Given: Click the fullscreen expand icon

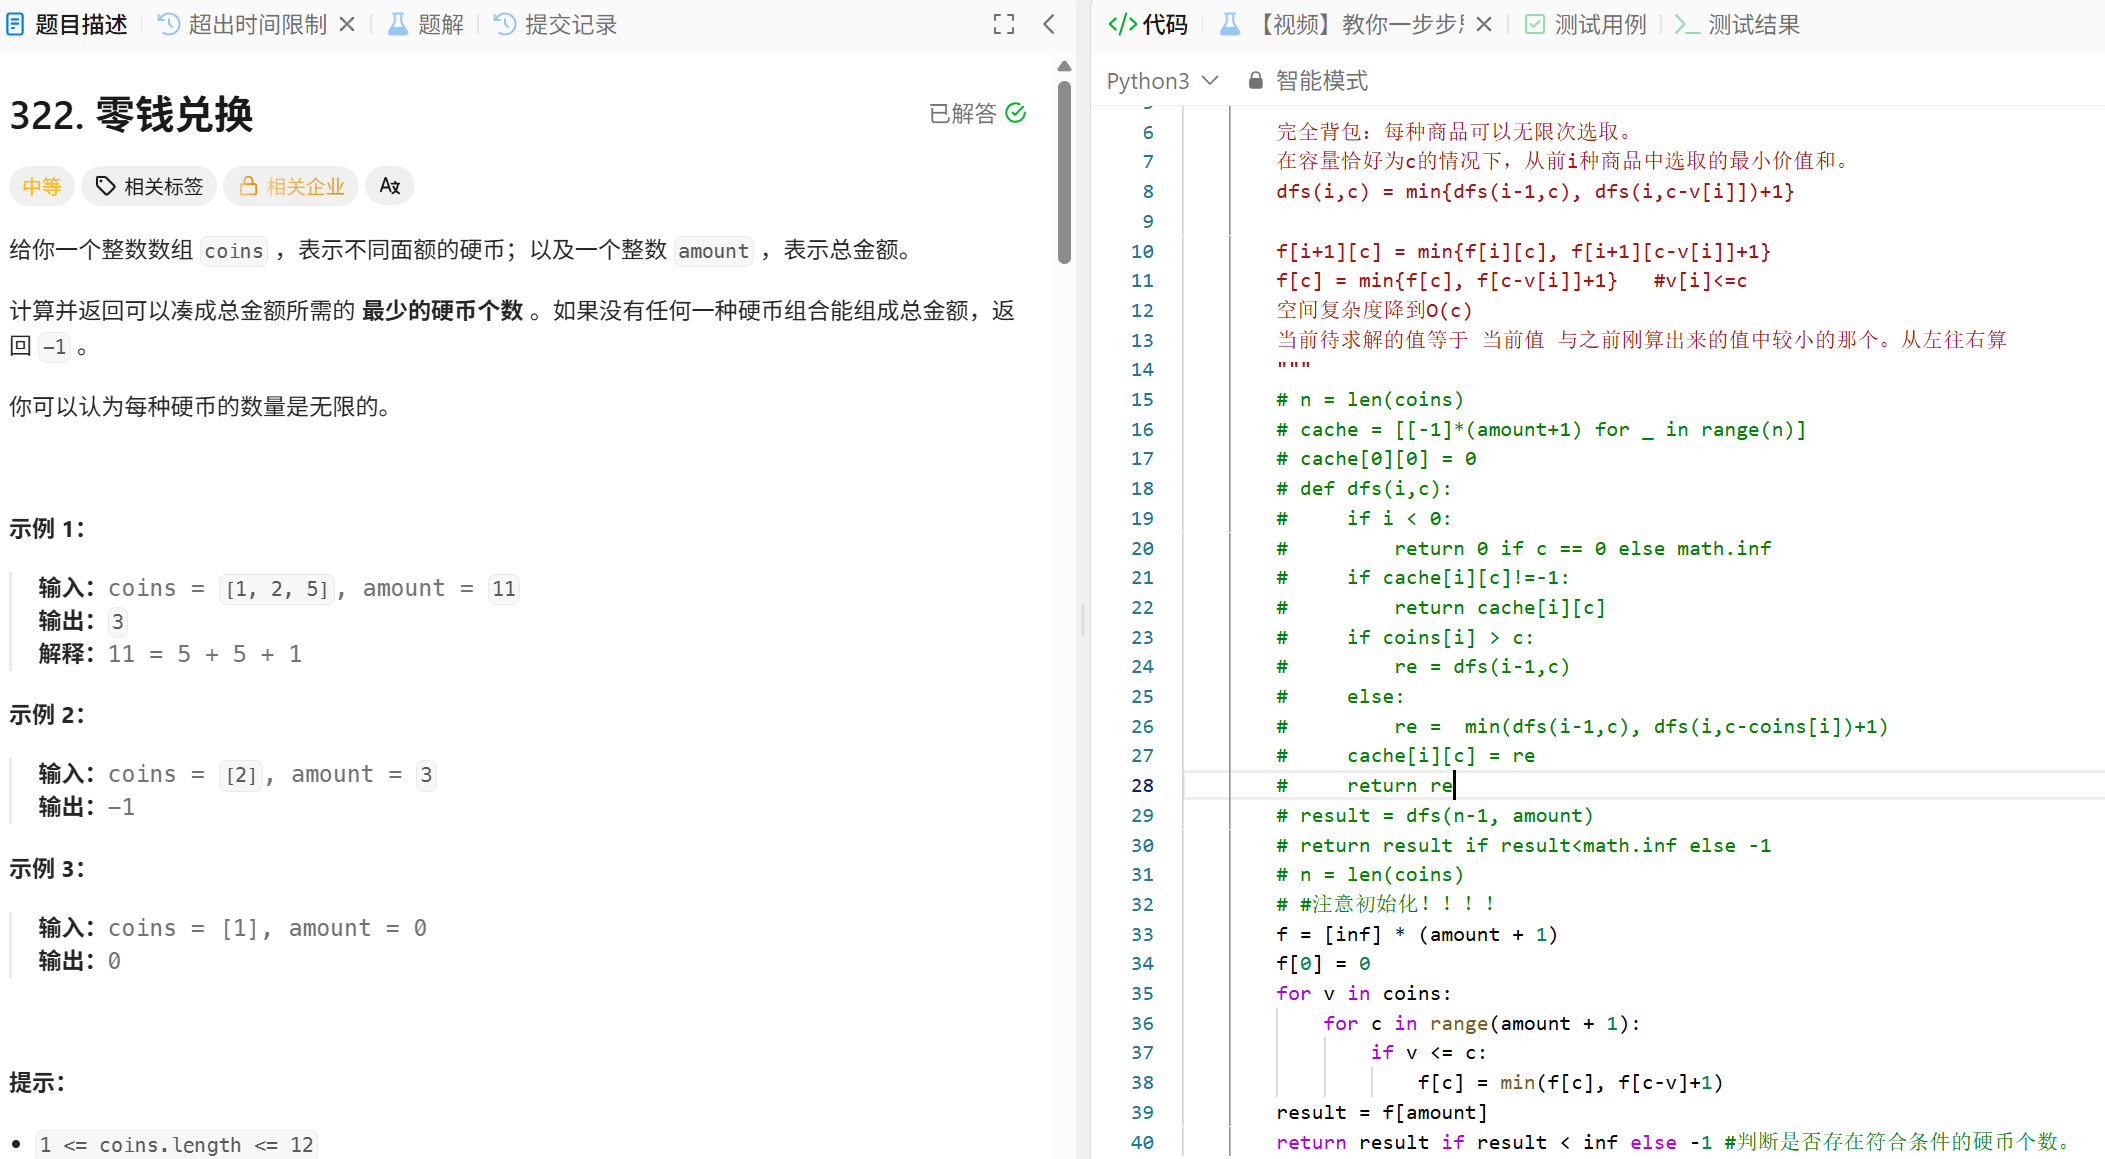Looking at the screenshot, I should [x=1004, y=24].
